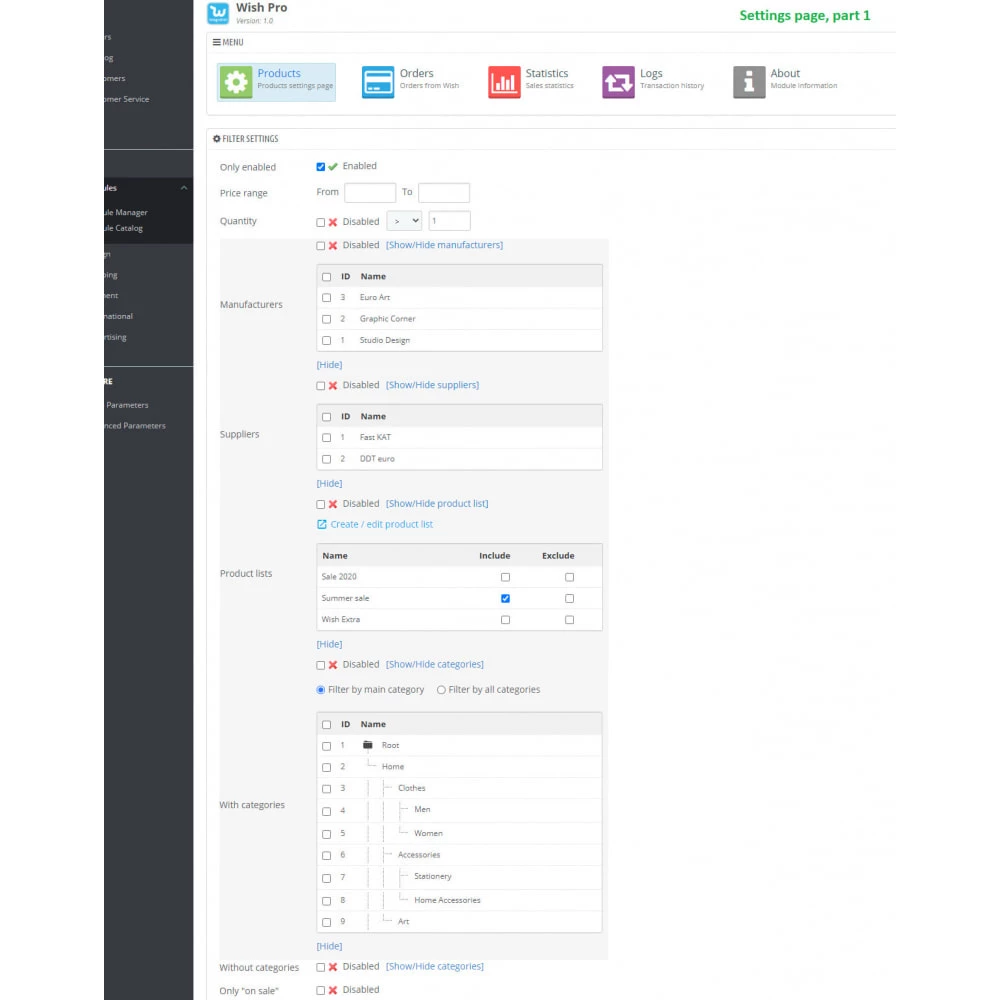Click the Women category name

click(428, 834)
